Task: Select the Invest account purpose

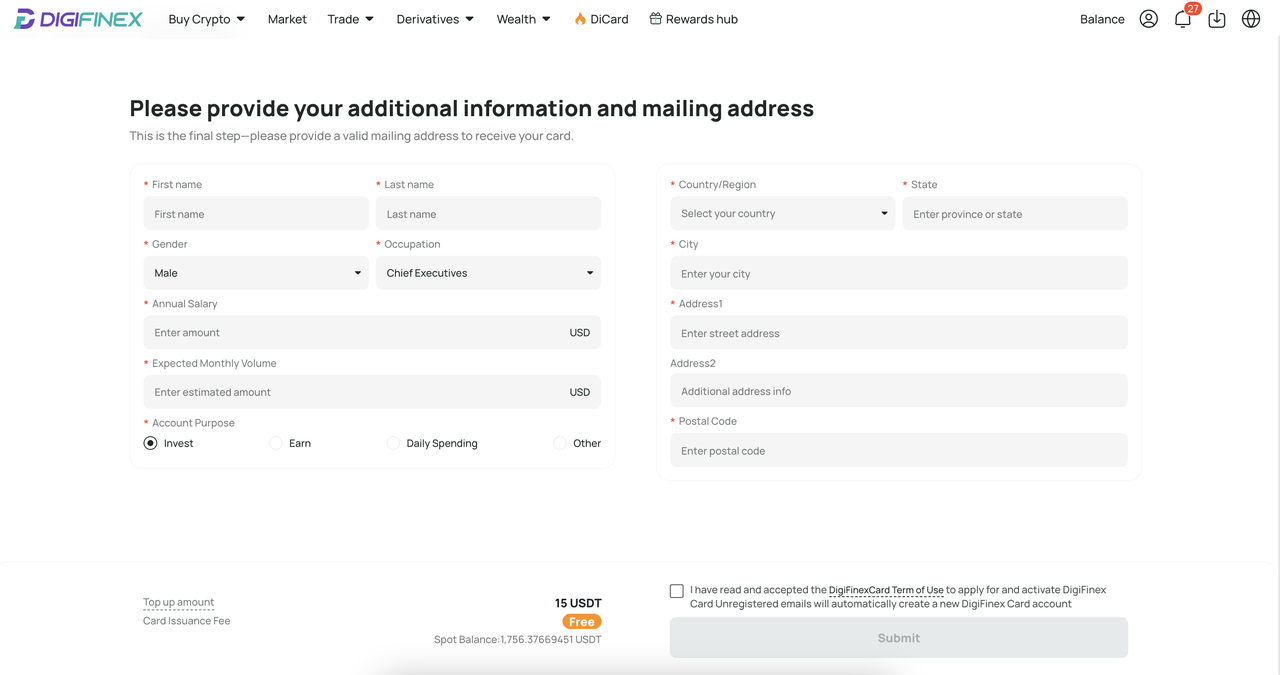Action: click(x=151, y=443)
